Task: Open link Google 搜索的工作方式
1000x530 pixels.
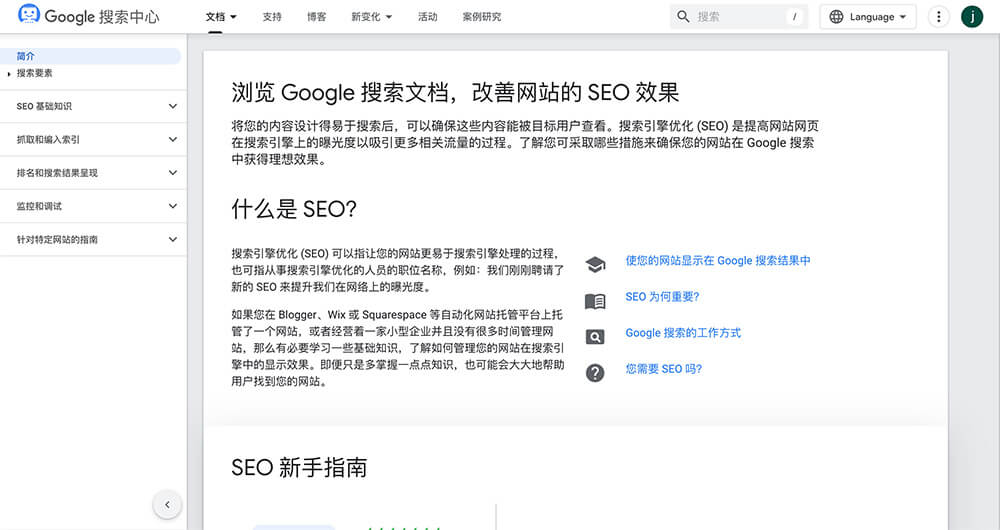Action: click(683, 333)
